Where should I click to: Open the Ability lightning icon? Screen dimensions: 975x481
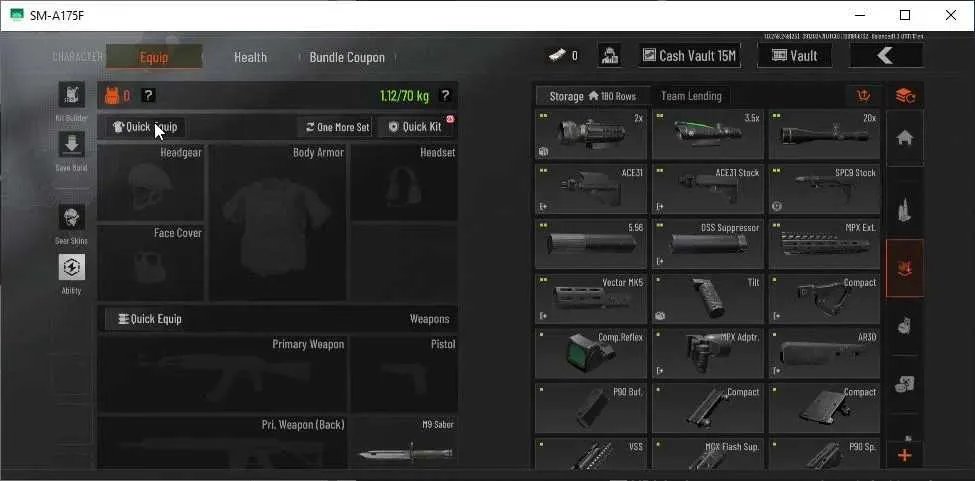pyautogui.click(x=72, y=267)
